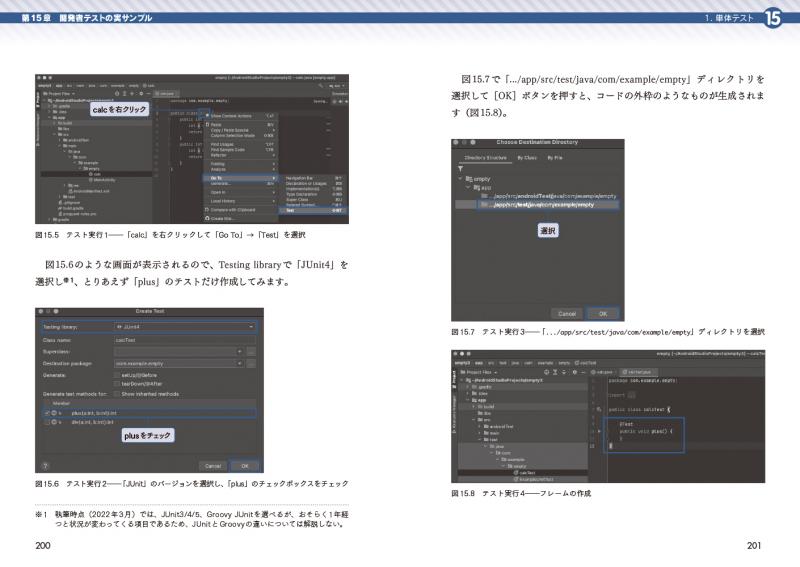Click OK in the Create Test dialog
This screenshot has height=567, width=800.
[x=245, y=466]
